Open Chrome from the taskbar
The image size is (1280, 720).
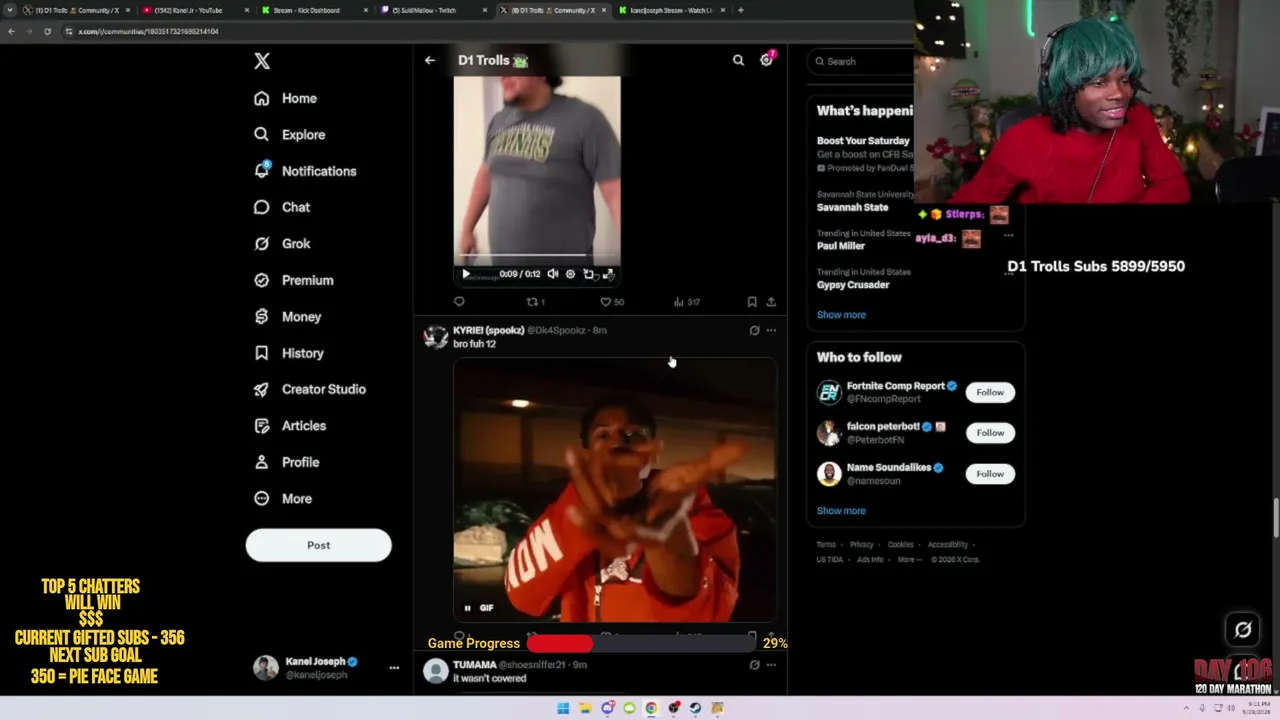point(651,708)
